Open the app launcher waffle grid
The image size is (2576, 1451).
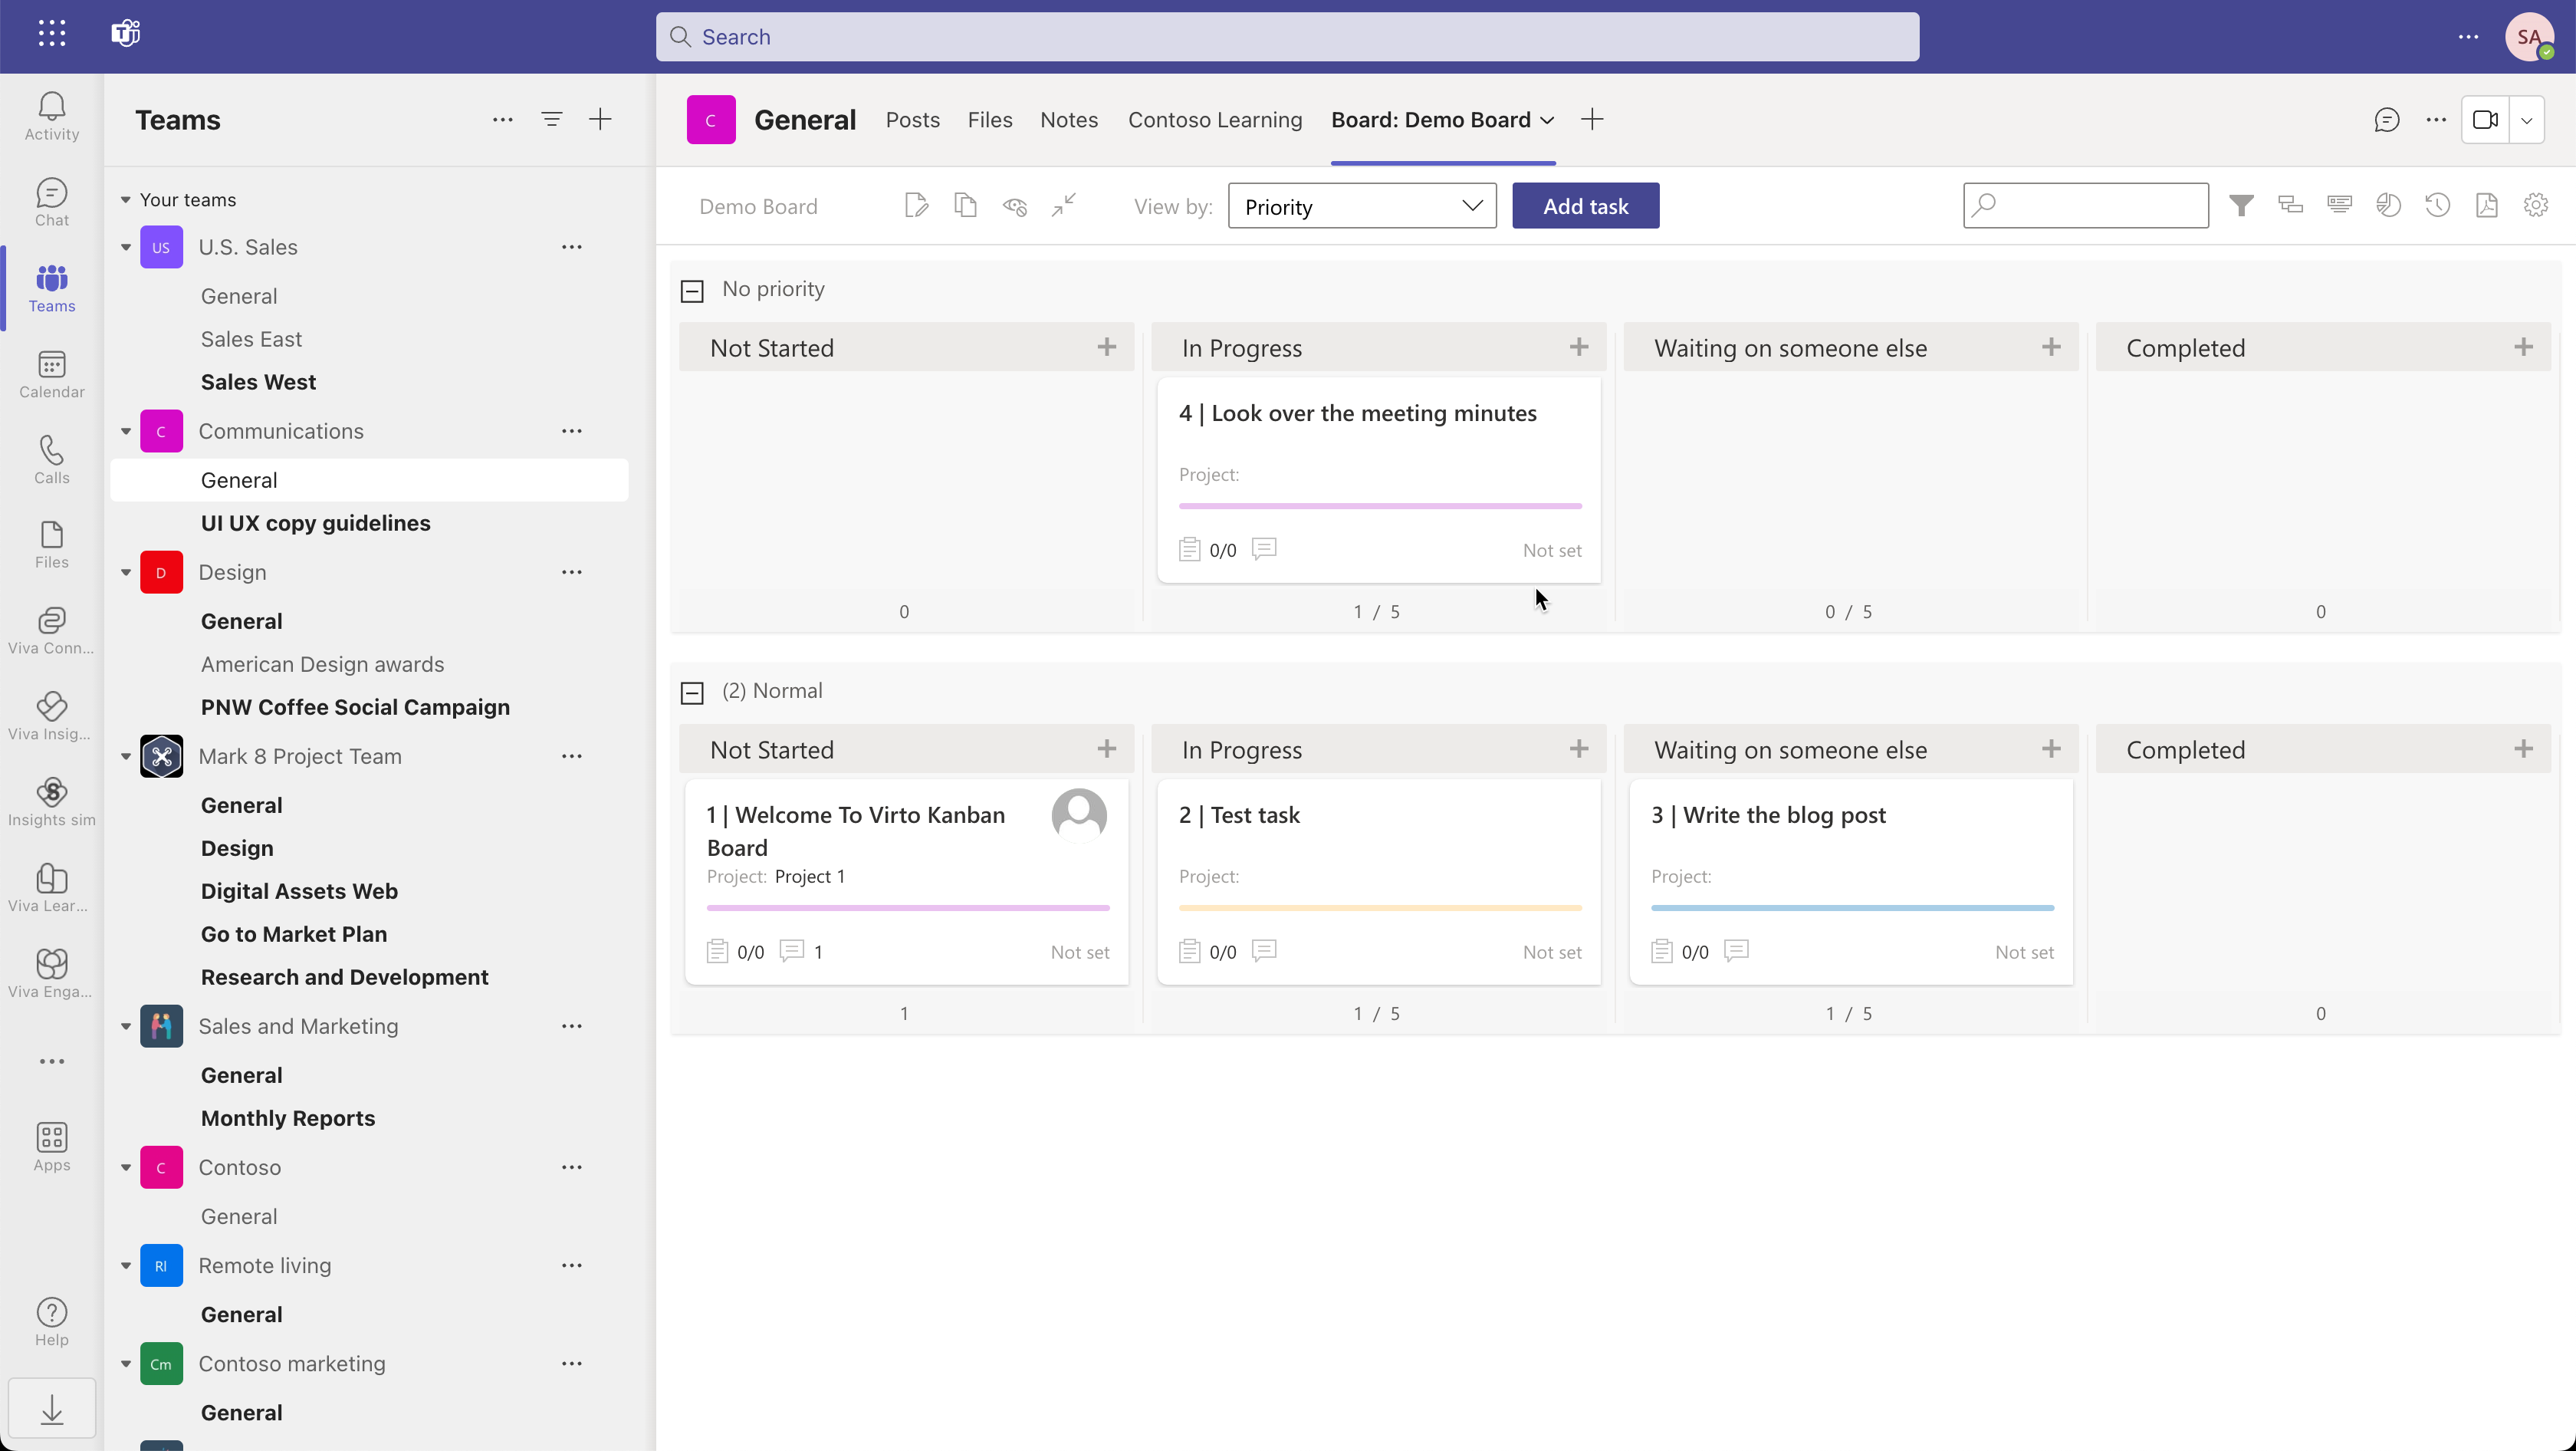[52, 34]
